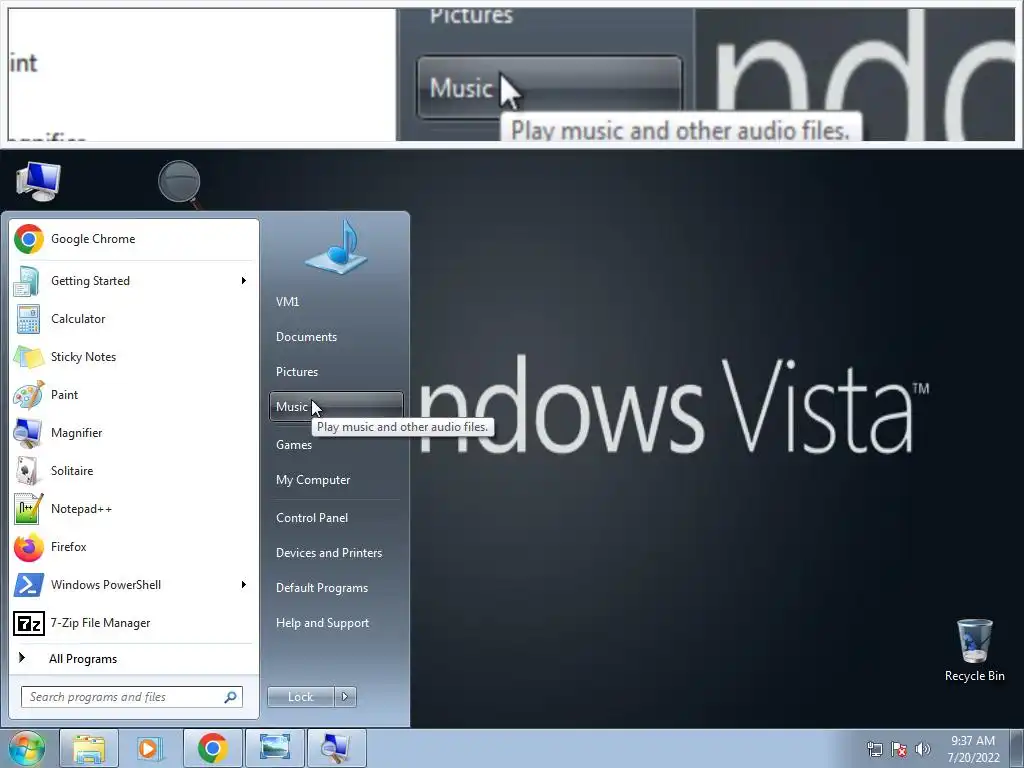This screenshot has height=768, width=1024.
Task: Click the Notepad++ label text
Action: [x=82, y=509]
